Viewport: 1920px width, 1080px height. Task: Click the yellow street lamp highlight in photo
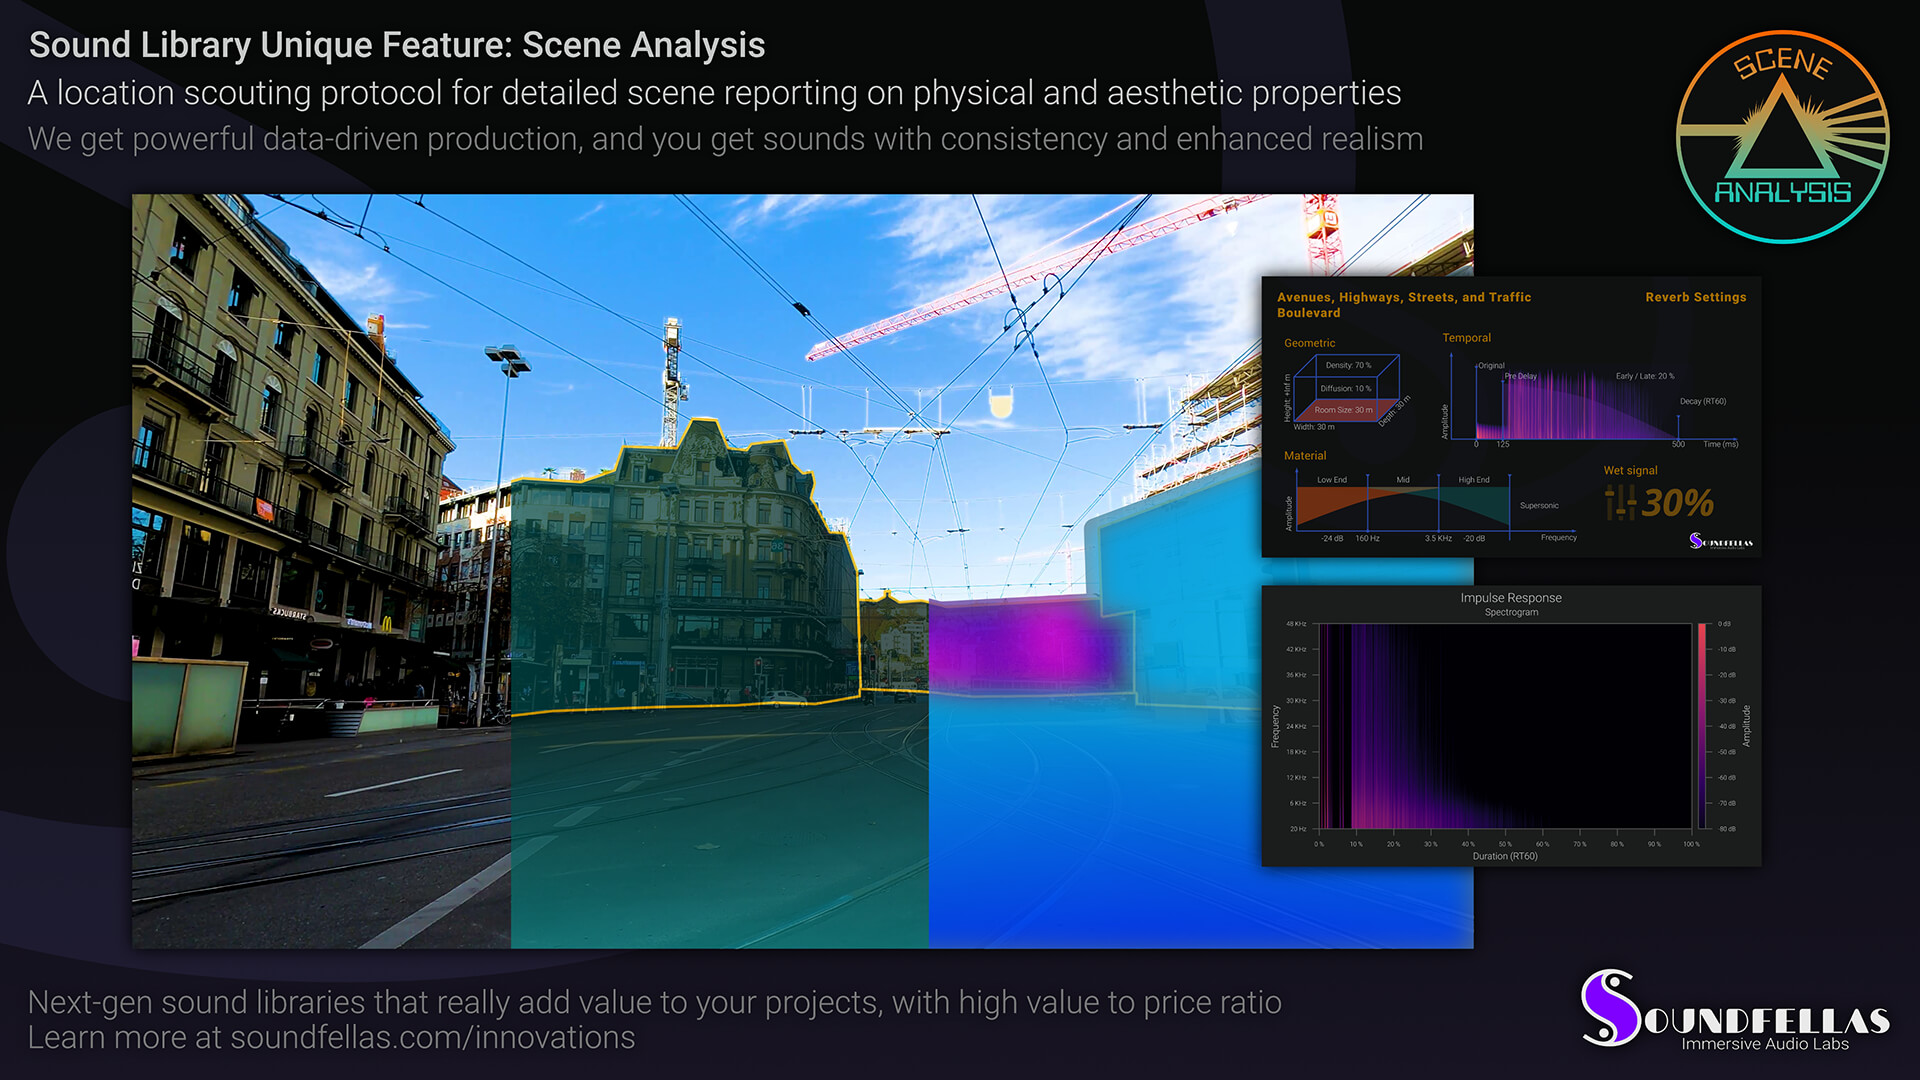(x=1000, y=404)
